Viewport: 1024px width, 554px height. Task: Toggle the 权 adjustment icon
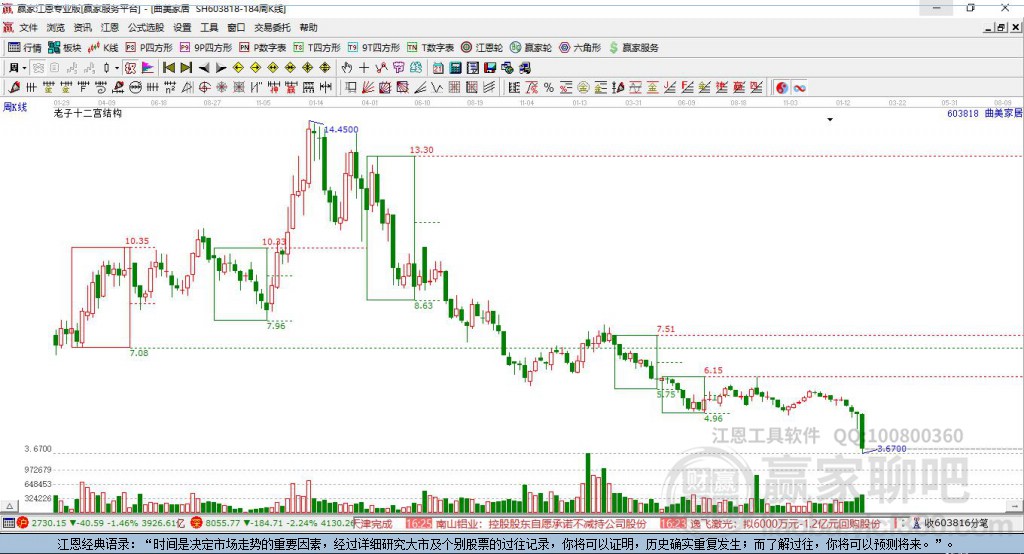click(130, 68)
